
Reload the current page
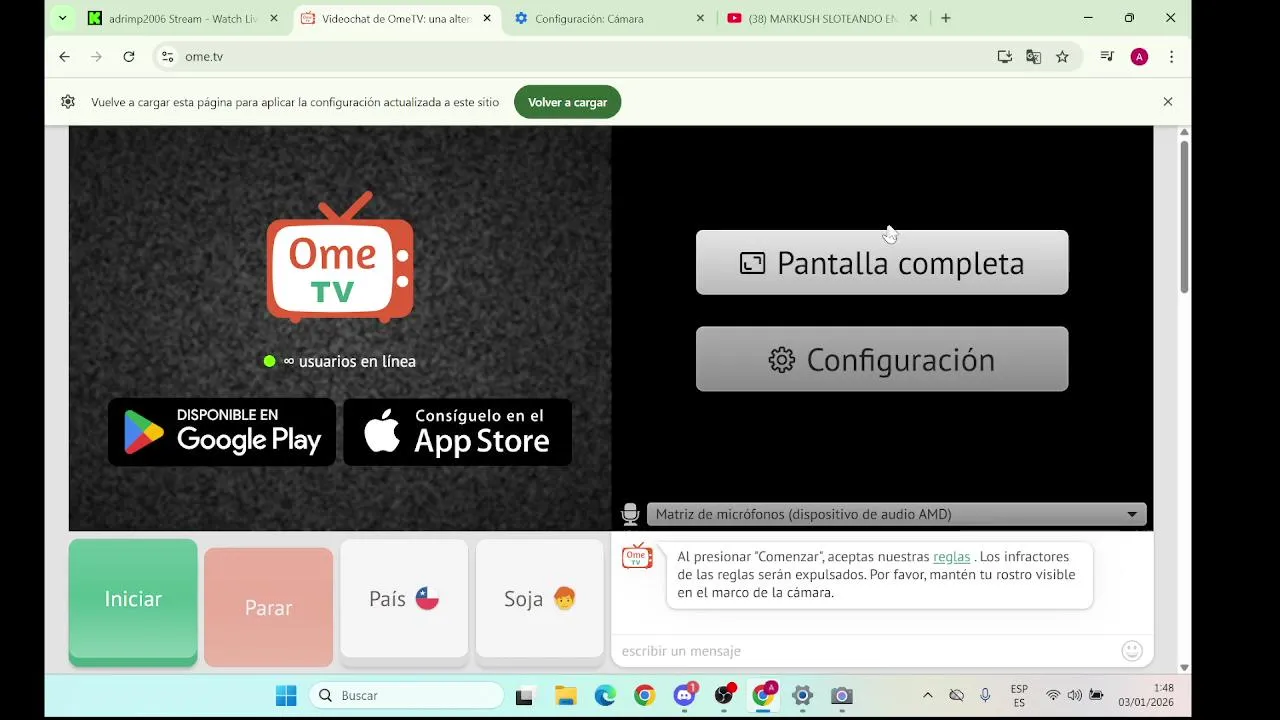(x=129, y=57)
